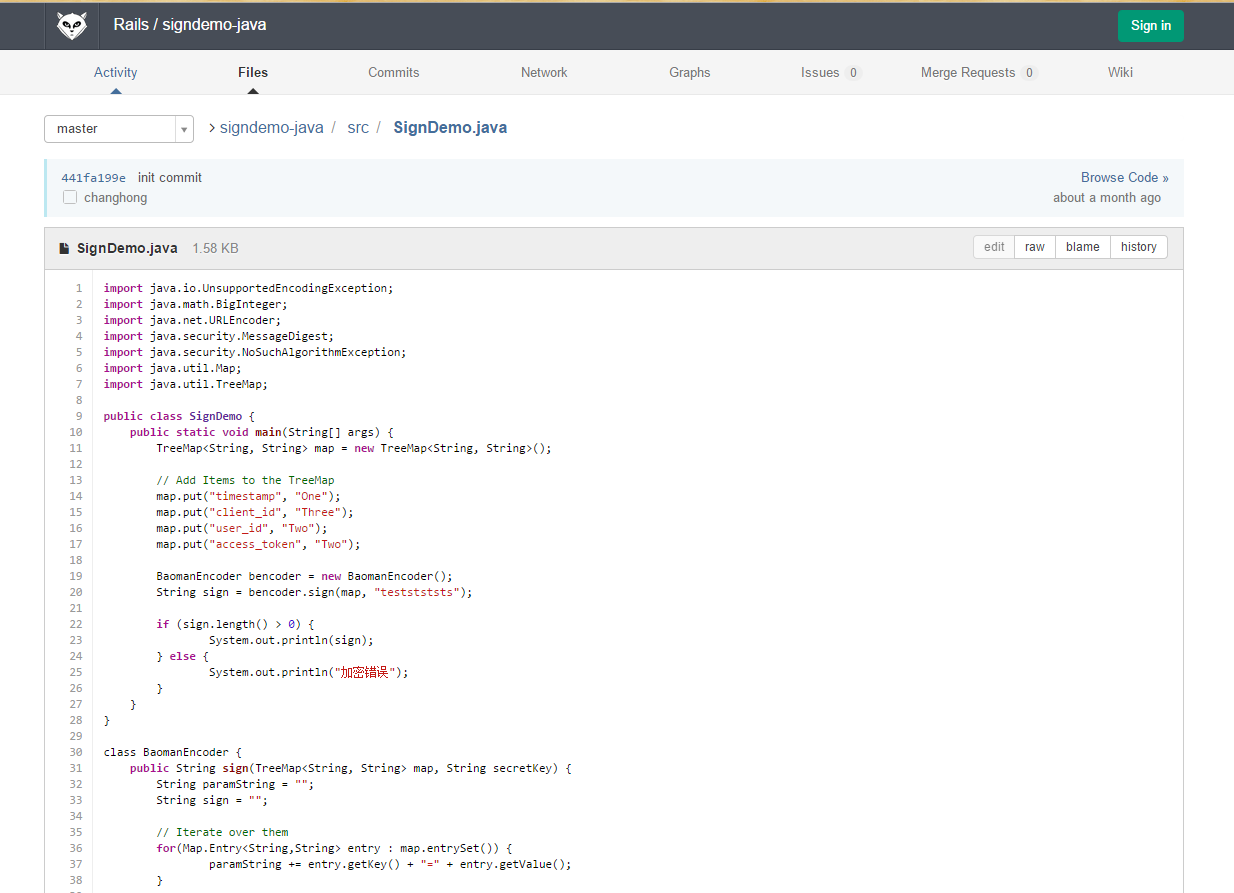Click the public static void main line
This screenshot has height=893, width=1234.
pyautogui.click(x=262, y=432)
